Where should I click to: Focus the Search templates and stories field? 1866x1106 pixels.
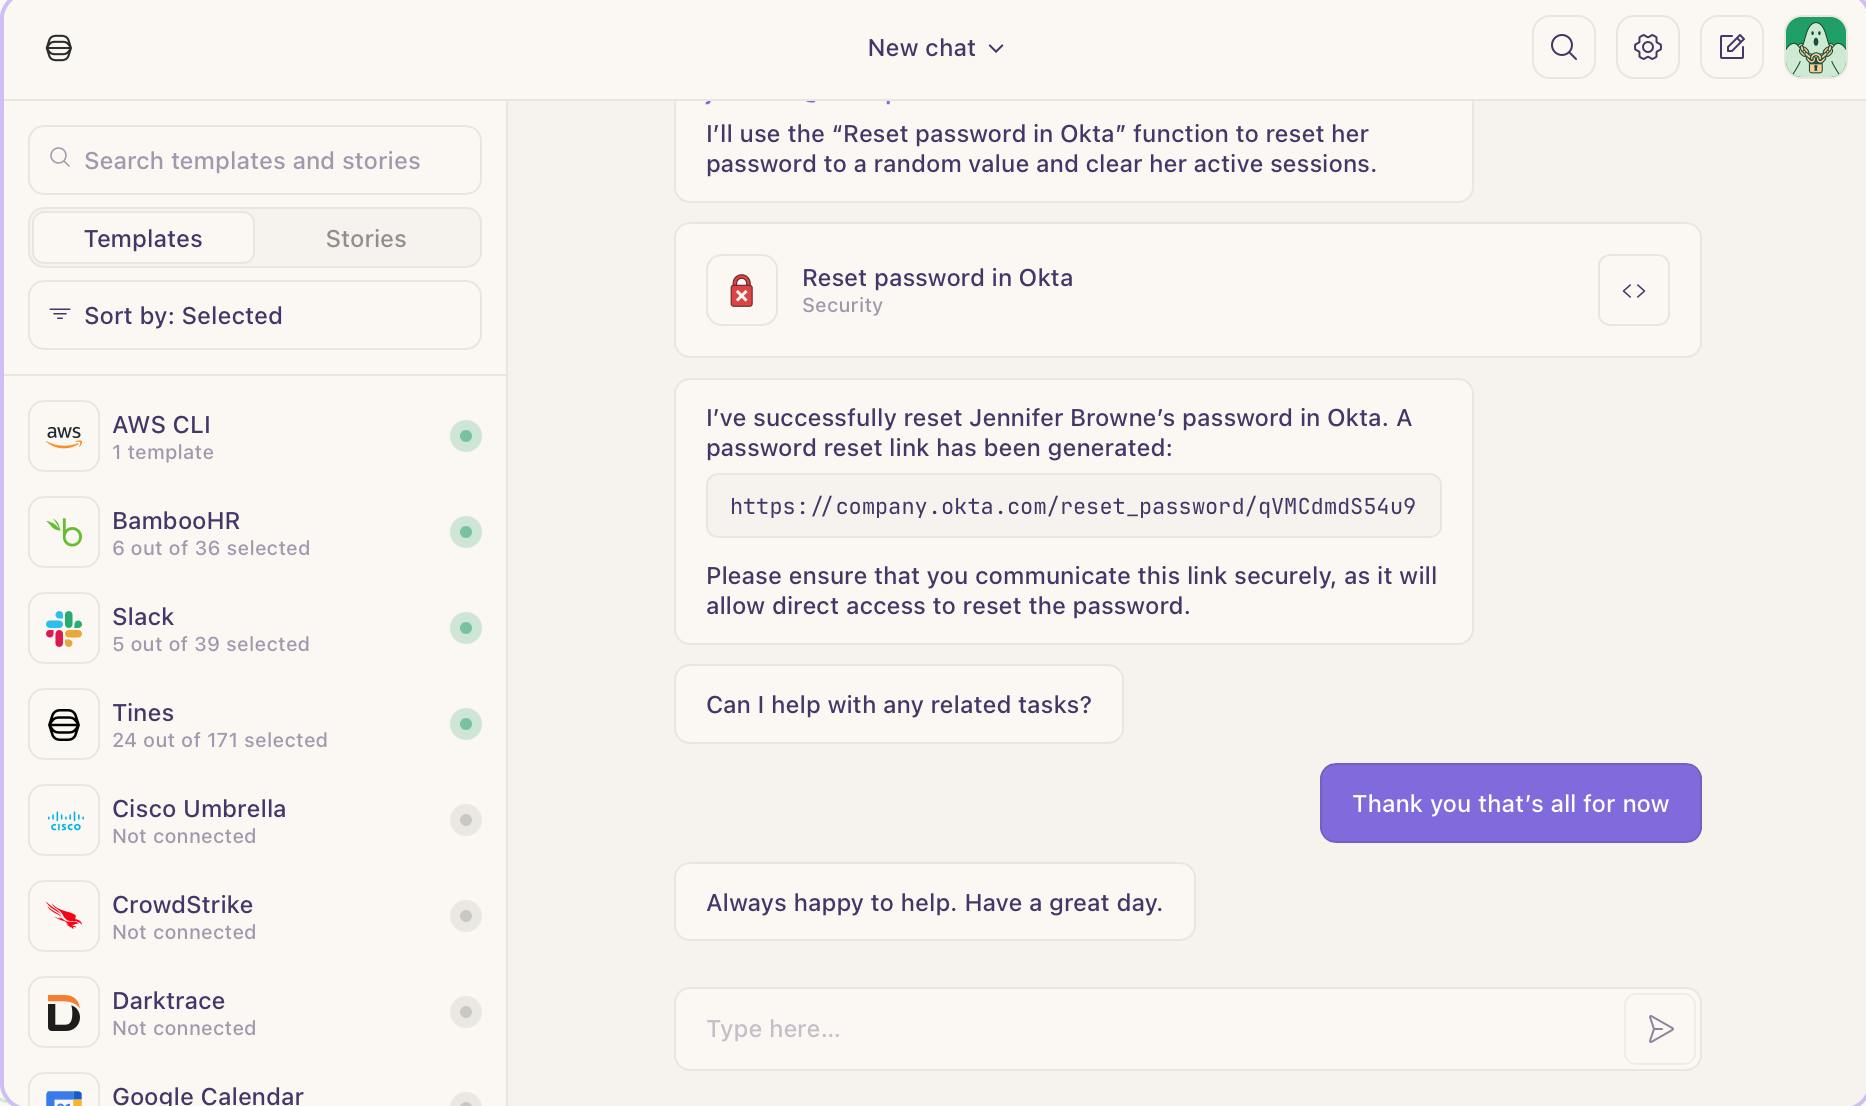[x=255, y=160]
